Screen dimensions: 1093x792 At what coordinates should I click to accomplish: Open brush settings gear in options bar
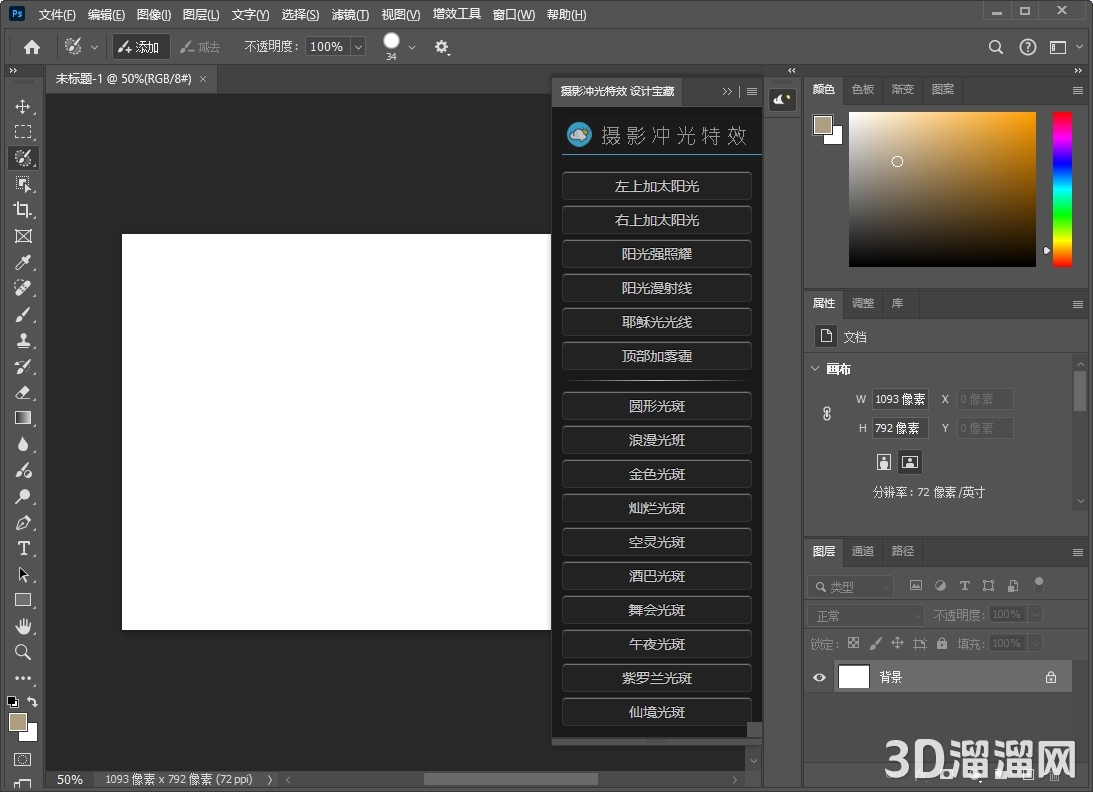441,47
